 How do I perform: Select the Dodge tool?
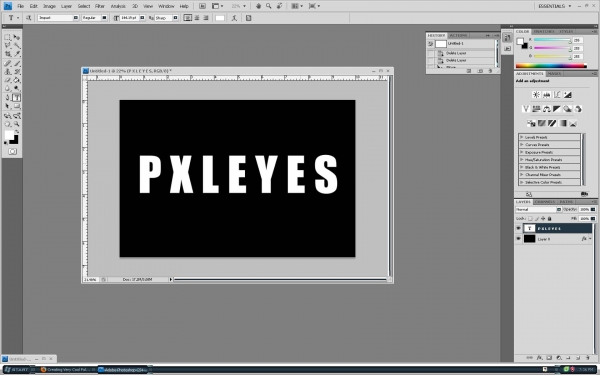click(x=17, y=88)
